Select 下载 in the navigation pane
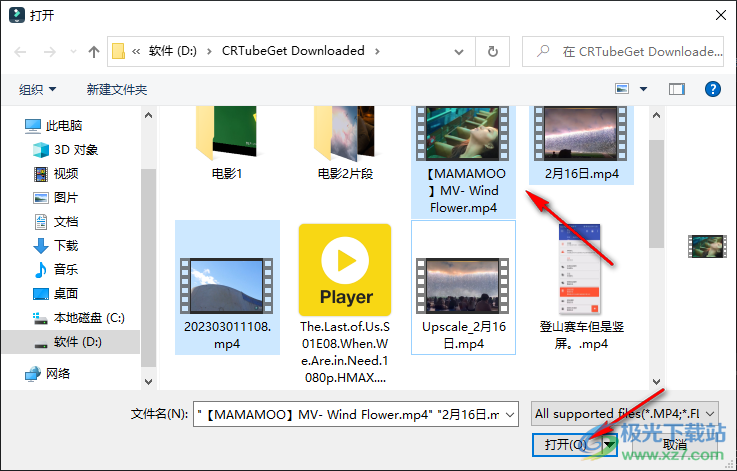 (66, 246)
